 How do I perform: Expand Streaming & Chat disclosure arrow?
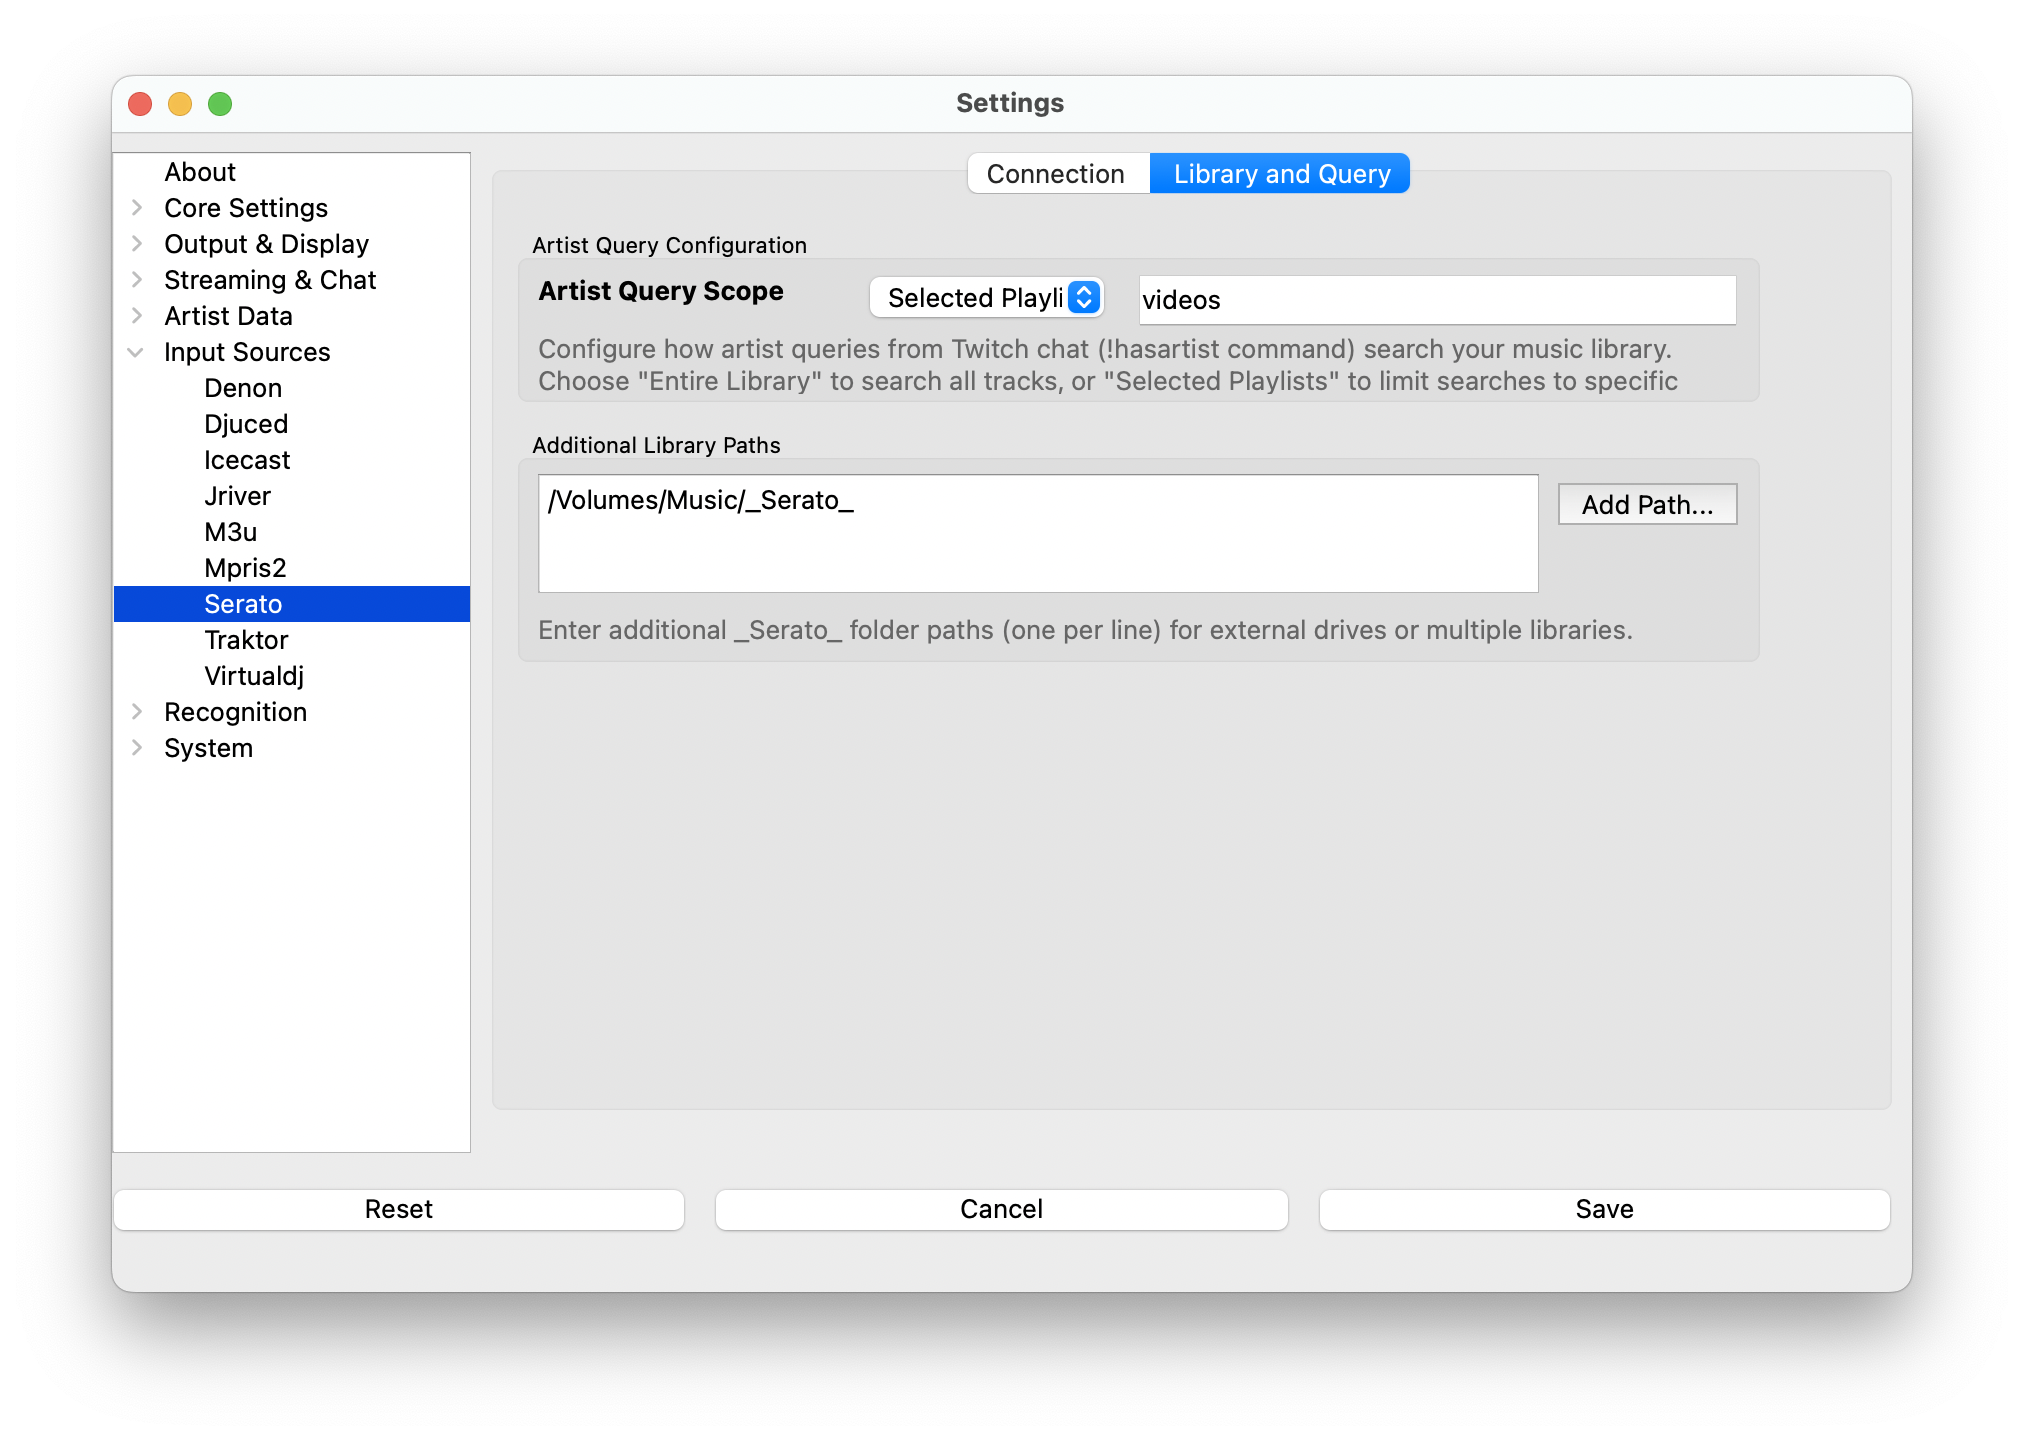point(137,280)
